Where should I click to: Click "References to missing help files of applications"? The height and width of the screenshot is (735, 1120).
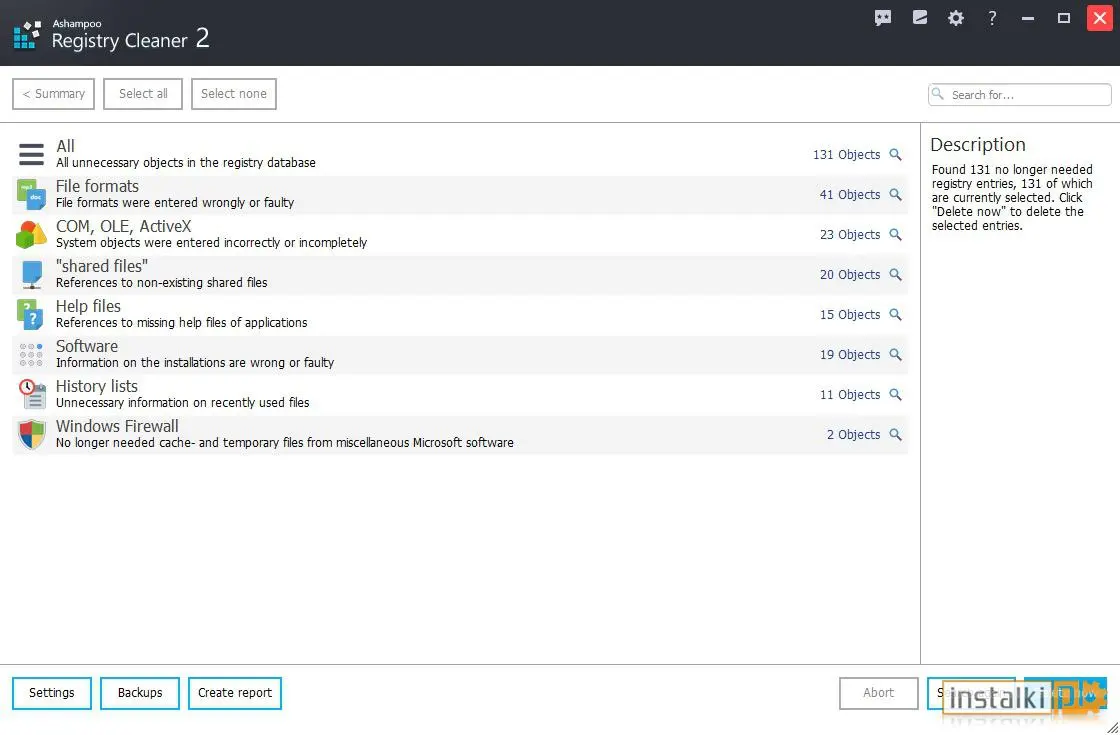tap(181, 323)
